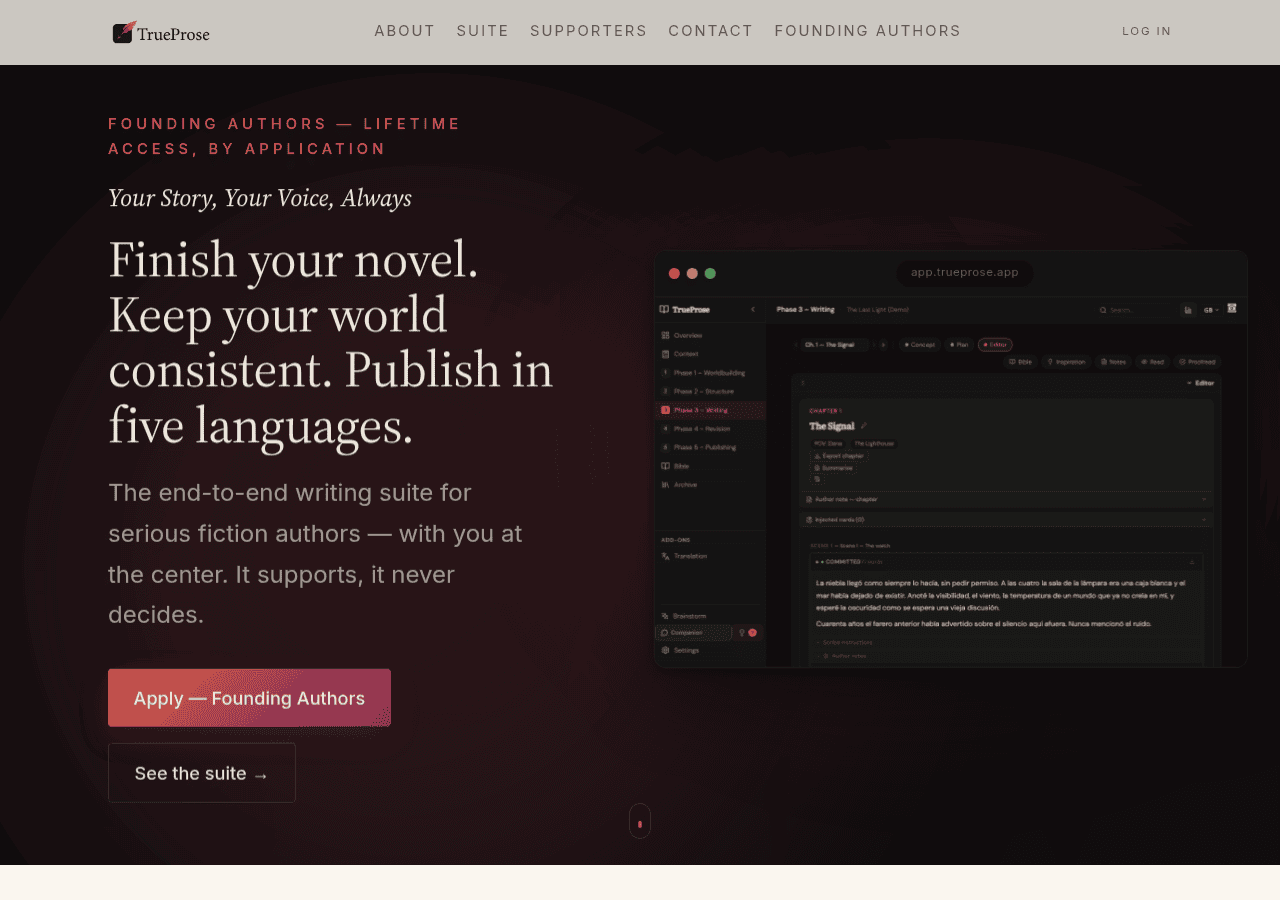
Task: Switch to the Editor tab
Action: tap(995, 345)
